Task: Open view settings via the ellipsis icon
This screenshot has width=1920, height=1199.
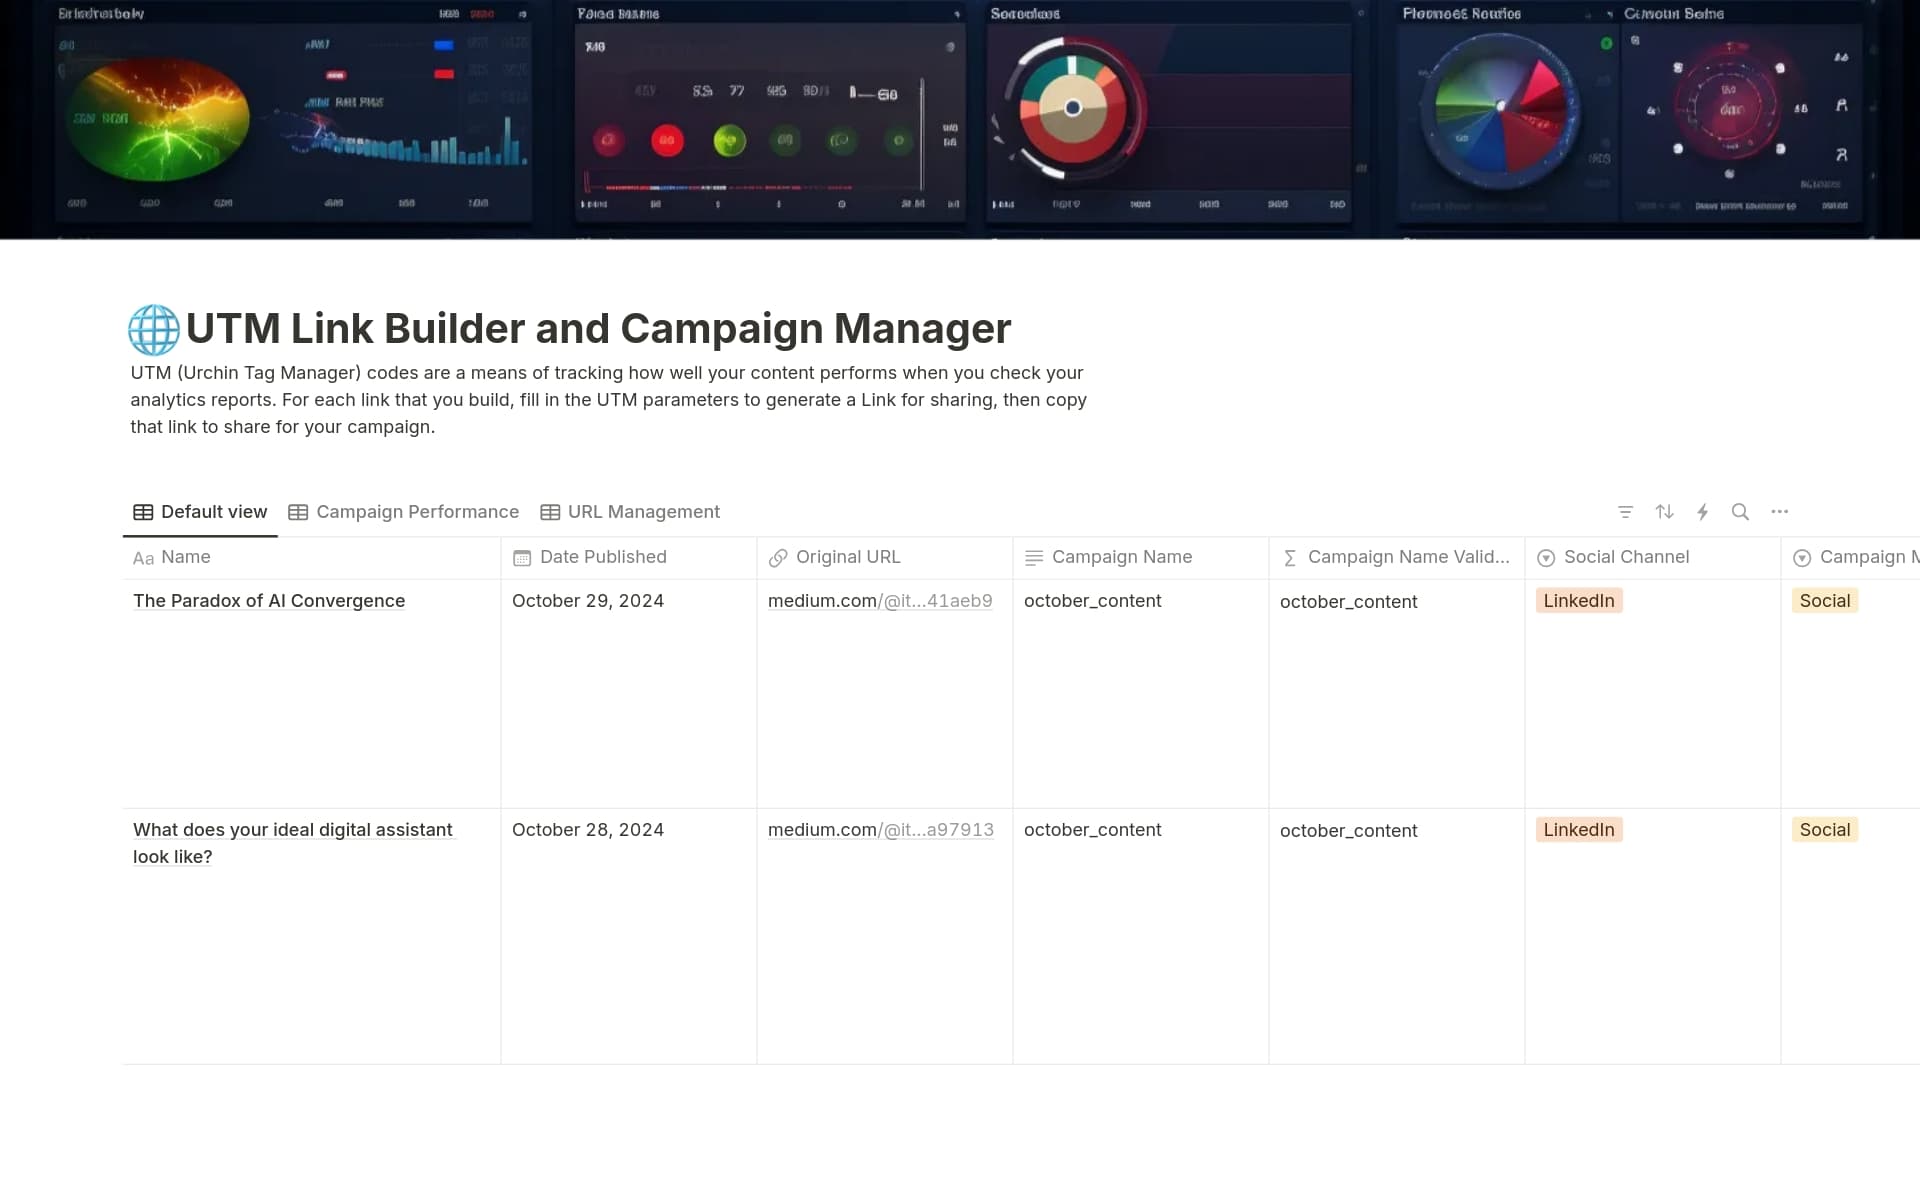Action: coord(1780,511)
